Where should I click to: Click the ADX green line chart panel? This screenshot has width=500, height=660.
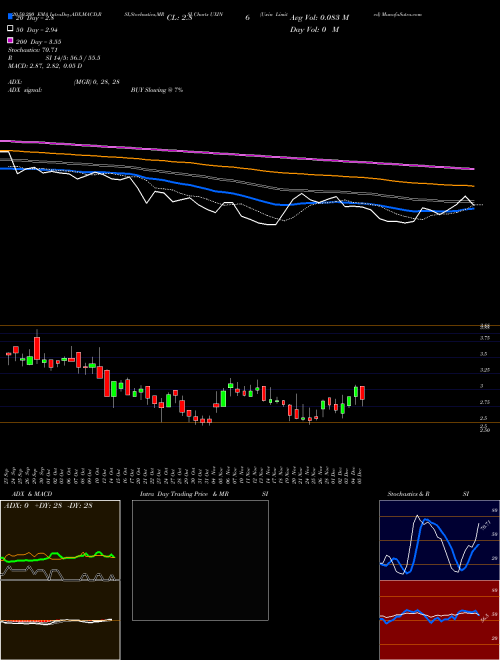tap(60, 540)
